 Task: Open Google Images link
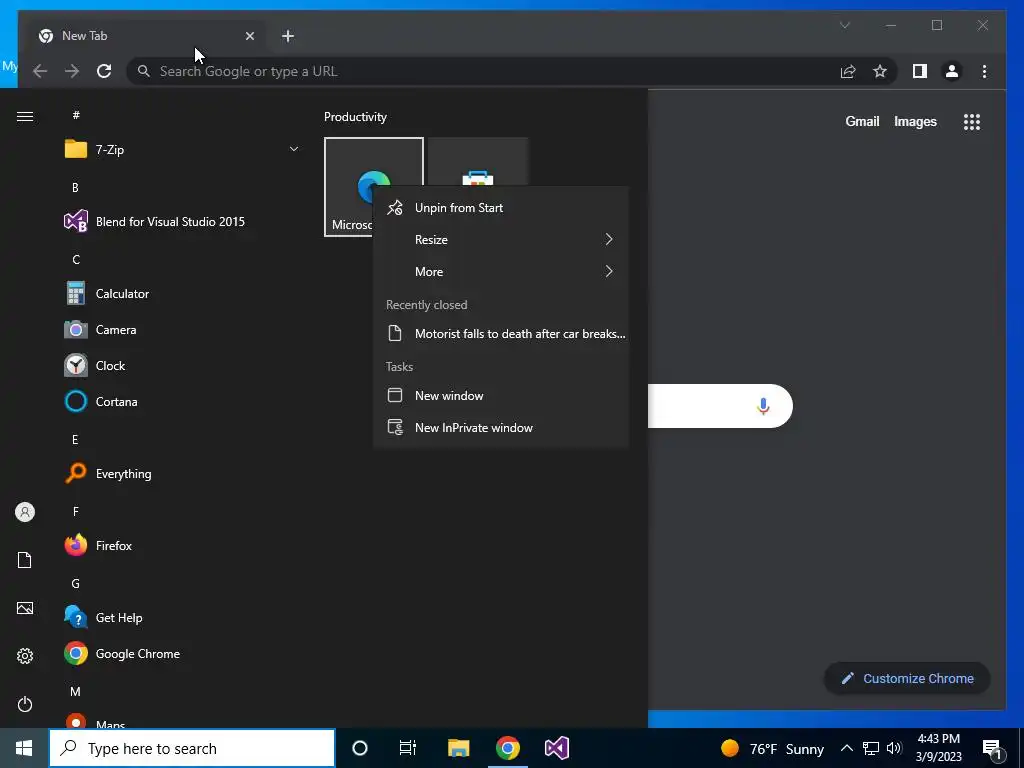pos(915,121)
